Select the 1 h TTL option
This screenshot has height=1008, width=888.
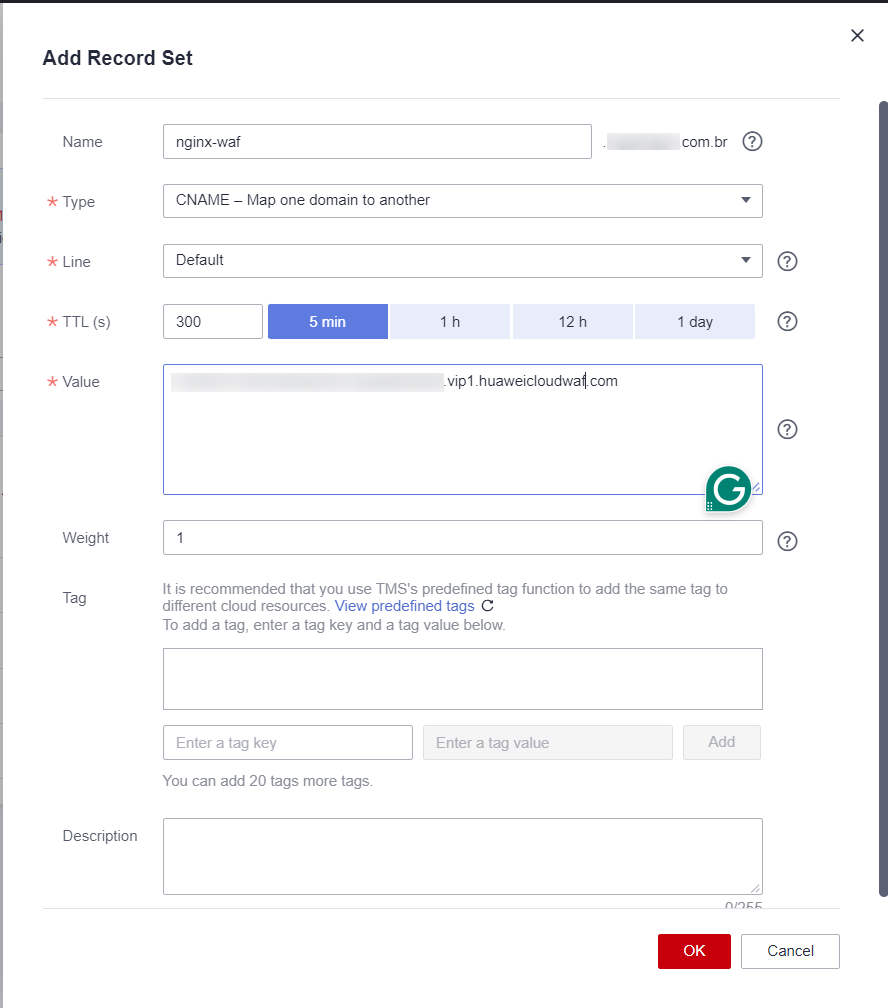(450, 322)
